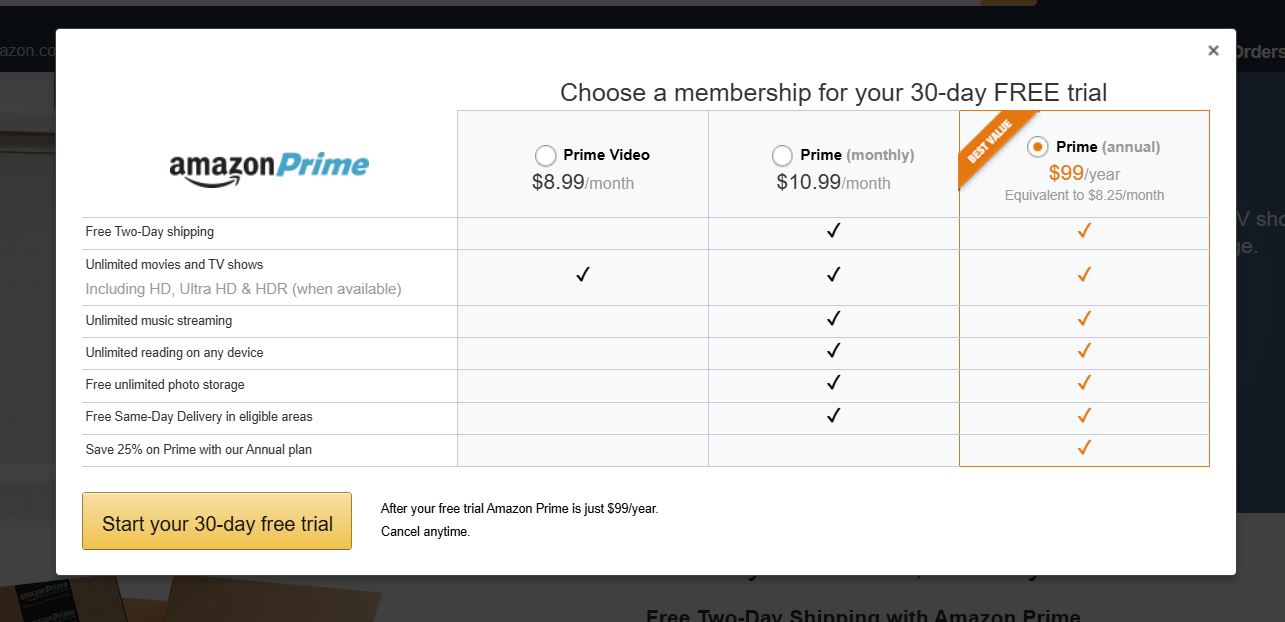Viewport: 1285px width, 622px height.
Task: Click the Free unlimited photo storage checkmark under Prime monthly
Action: [832, 384]
